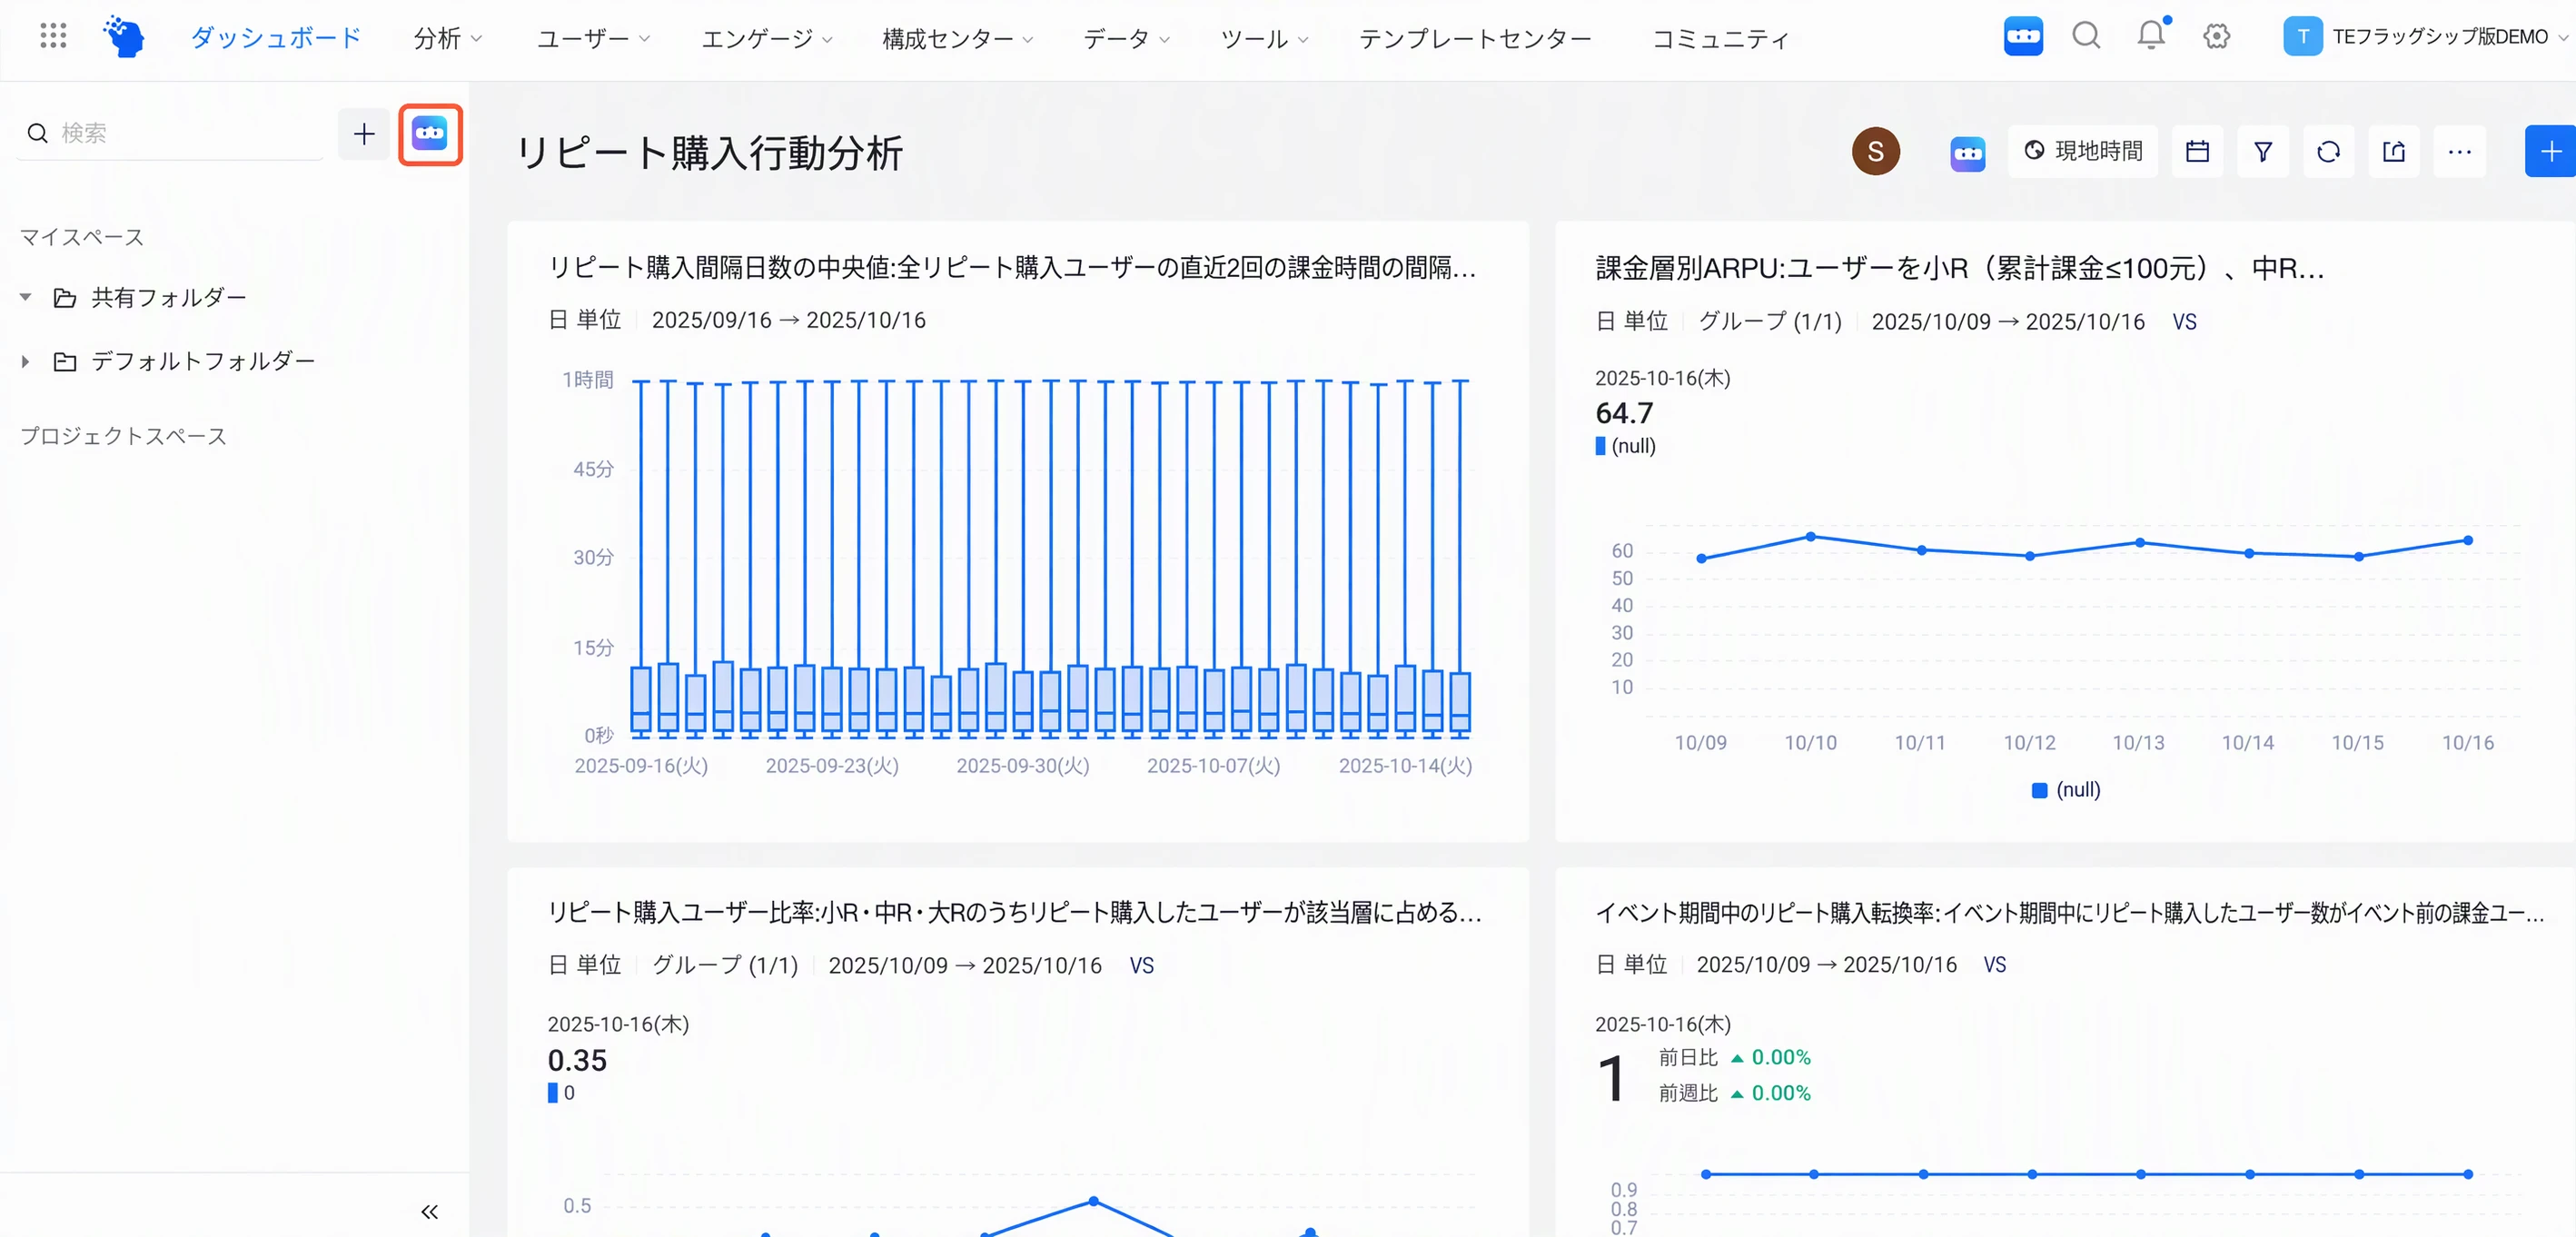The image size is (2576, 1237).
Task: Click the グループ (1/1) selector on ARPU card
Action: (1770, 322)
